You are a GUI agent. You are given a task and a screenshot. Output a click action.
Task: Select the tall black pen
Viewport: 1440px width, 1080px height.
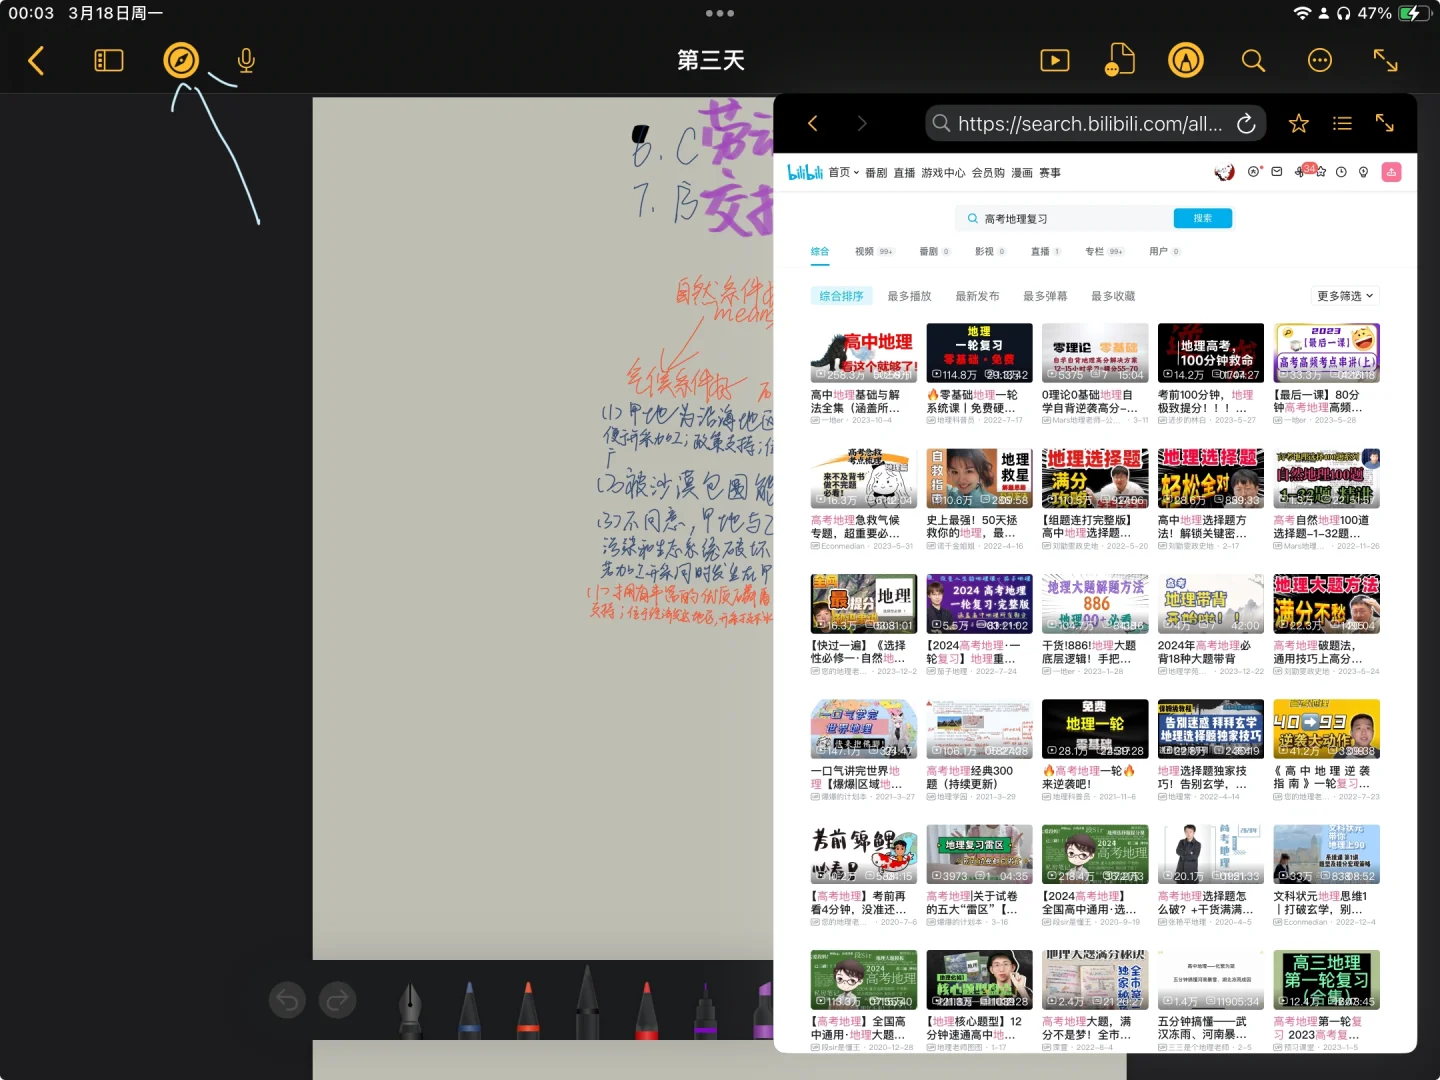click(x=587, y=1005)
